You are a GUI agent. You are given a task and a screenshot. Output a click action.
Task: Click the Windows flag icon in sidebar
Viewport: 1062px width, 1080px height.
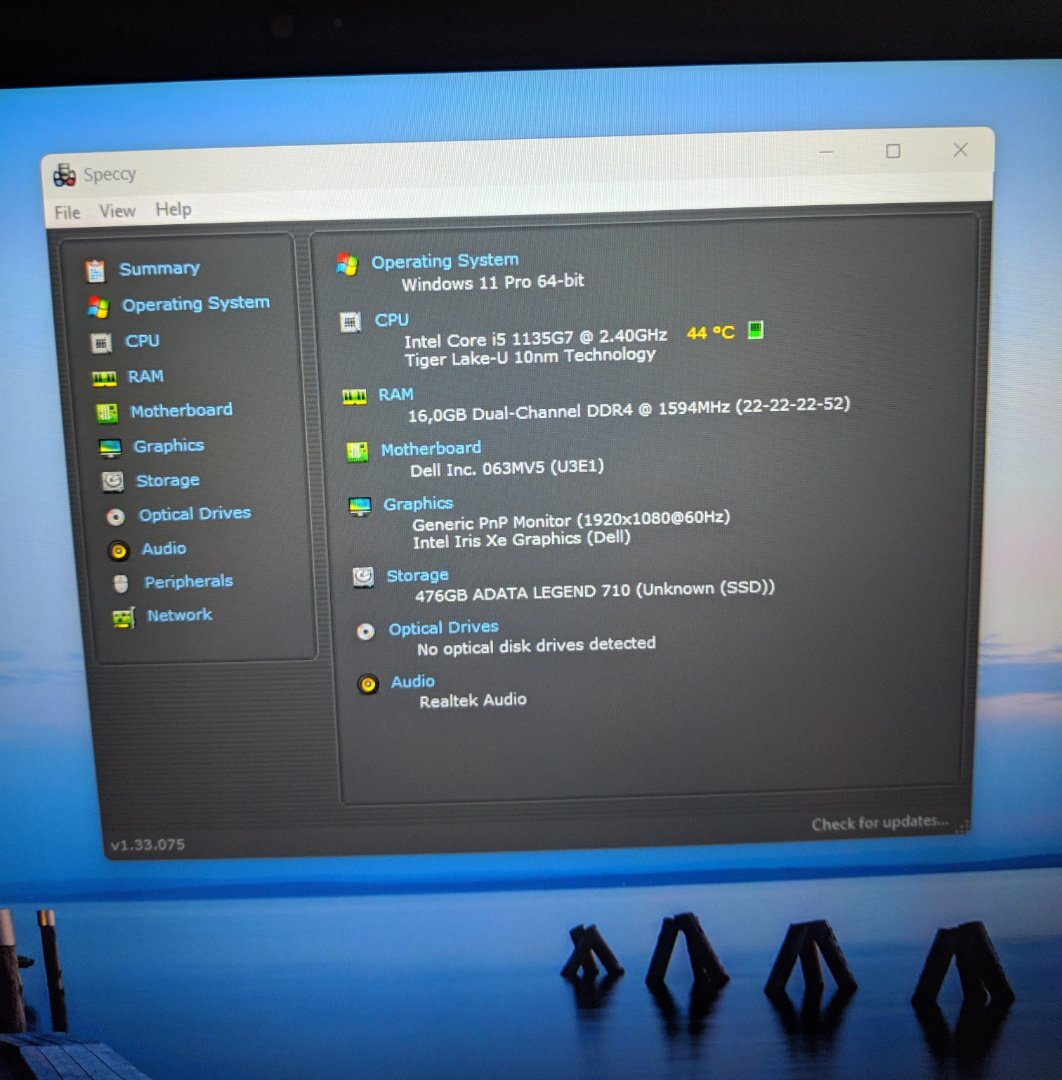tap(98, 307)
